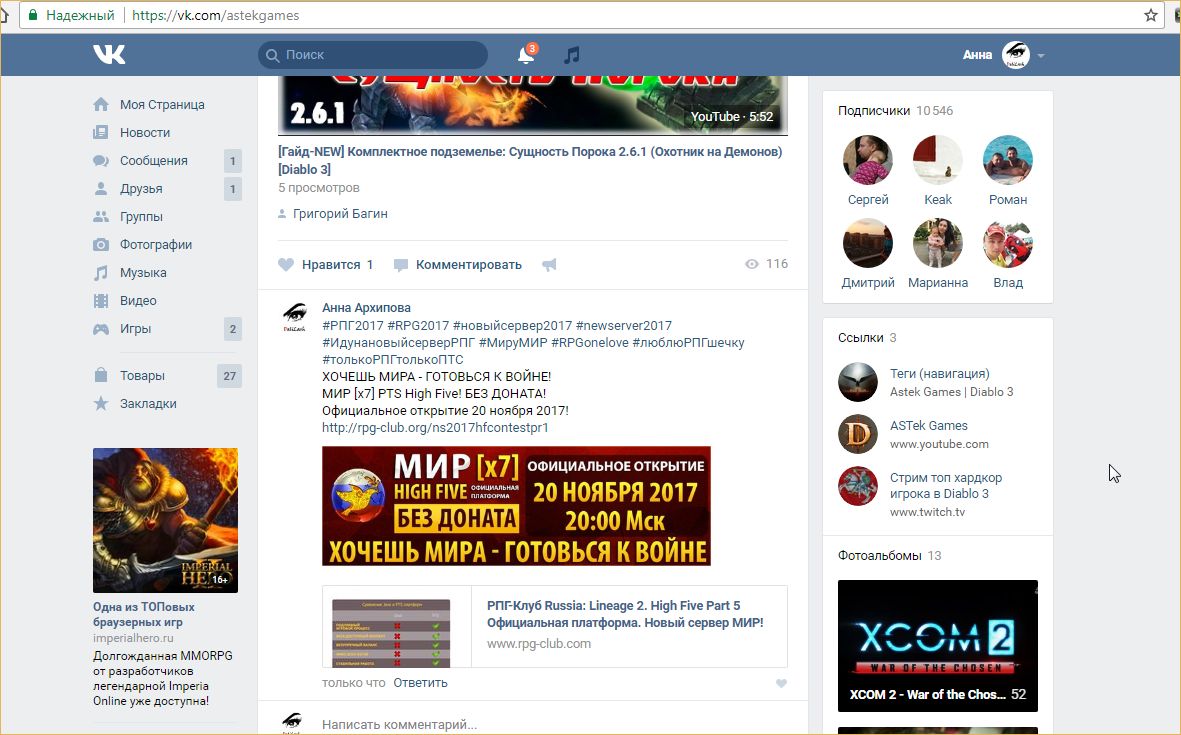Open XCOM 2 War of the Chosen album
Viewport: 1181px width, 735px height.
click(938, 646)
